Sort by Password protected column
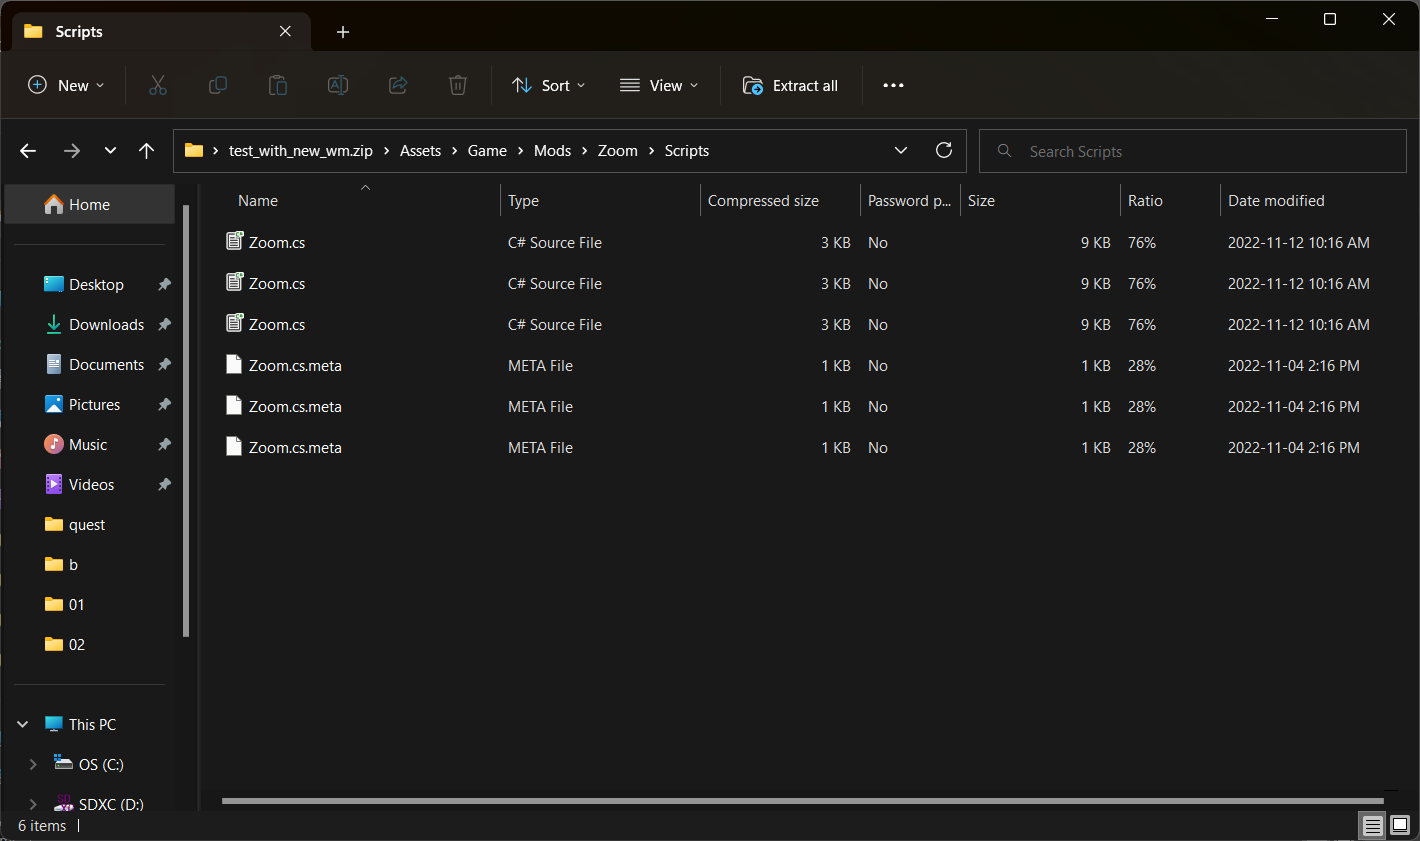Image resolution: width=1420 pixels, height=841 pixels. point(910,201)
